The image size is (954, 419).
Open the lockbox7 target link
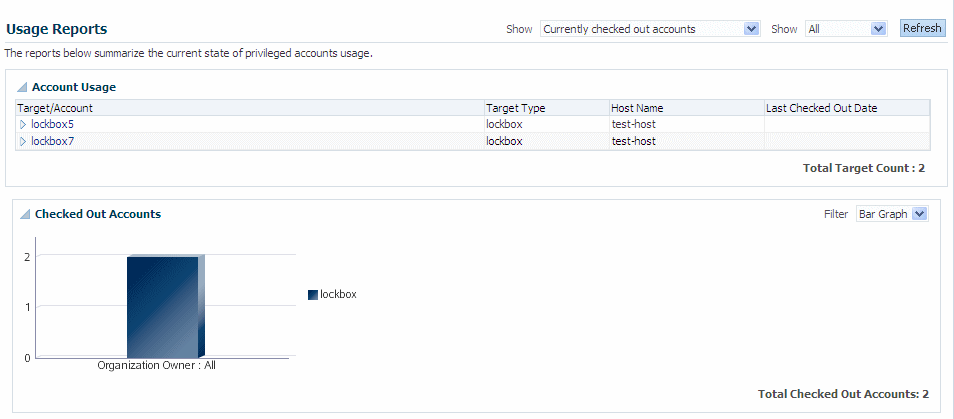point(52,142)
